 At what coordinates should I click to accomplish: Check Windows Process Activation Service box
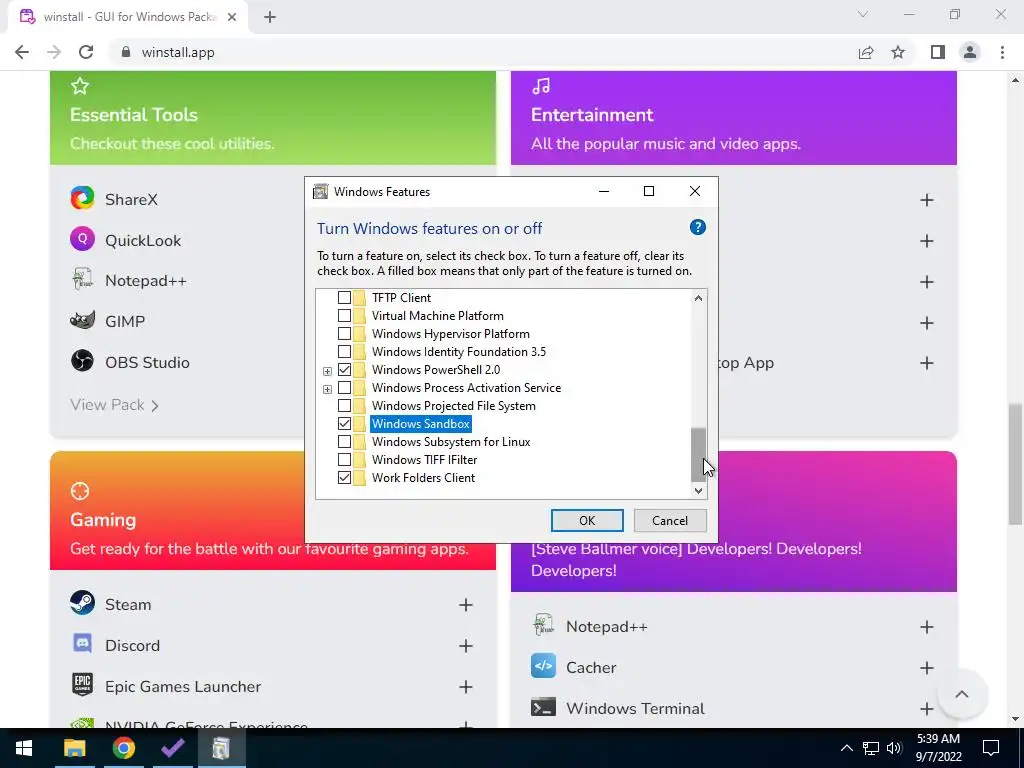pos(344,388)
